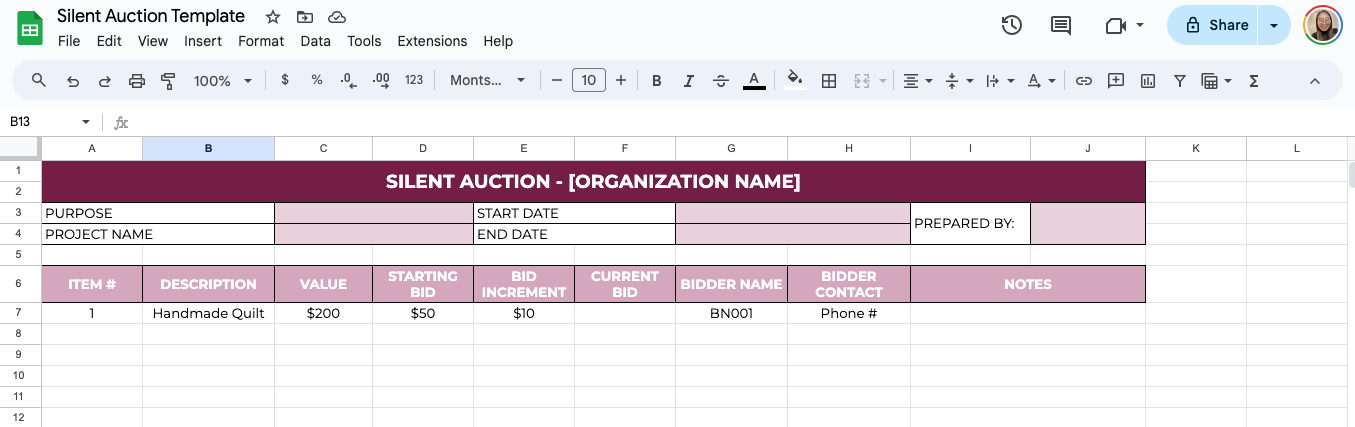Viewport: 1355px width, 427px height.
Task: Click the borders icon
Action: coord(828,81)
